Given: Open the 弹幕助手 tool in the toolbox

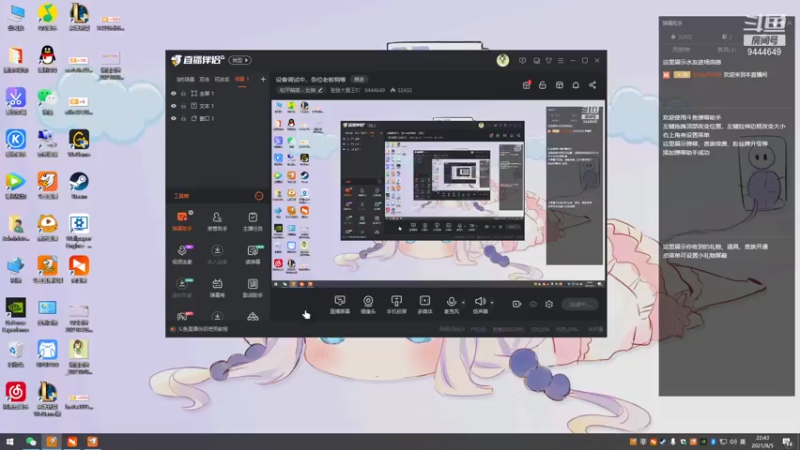Looking at the screenshot, I should [x=182, y=221].
